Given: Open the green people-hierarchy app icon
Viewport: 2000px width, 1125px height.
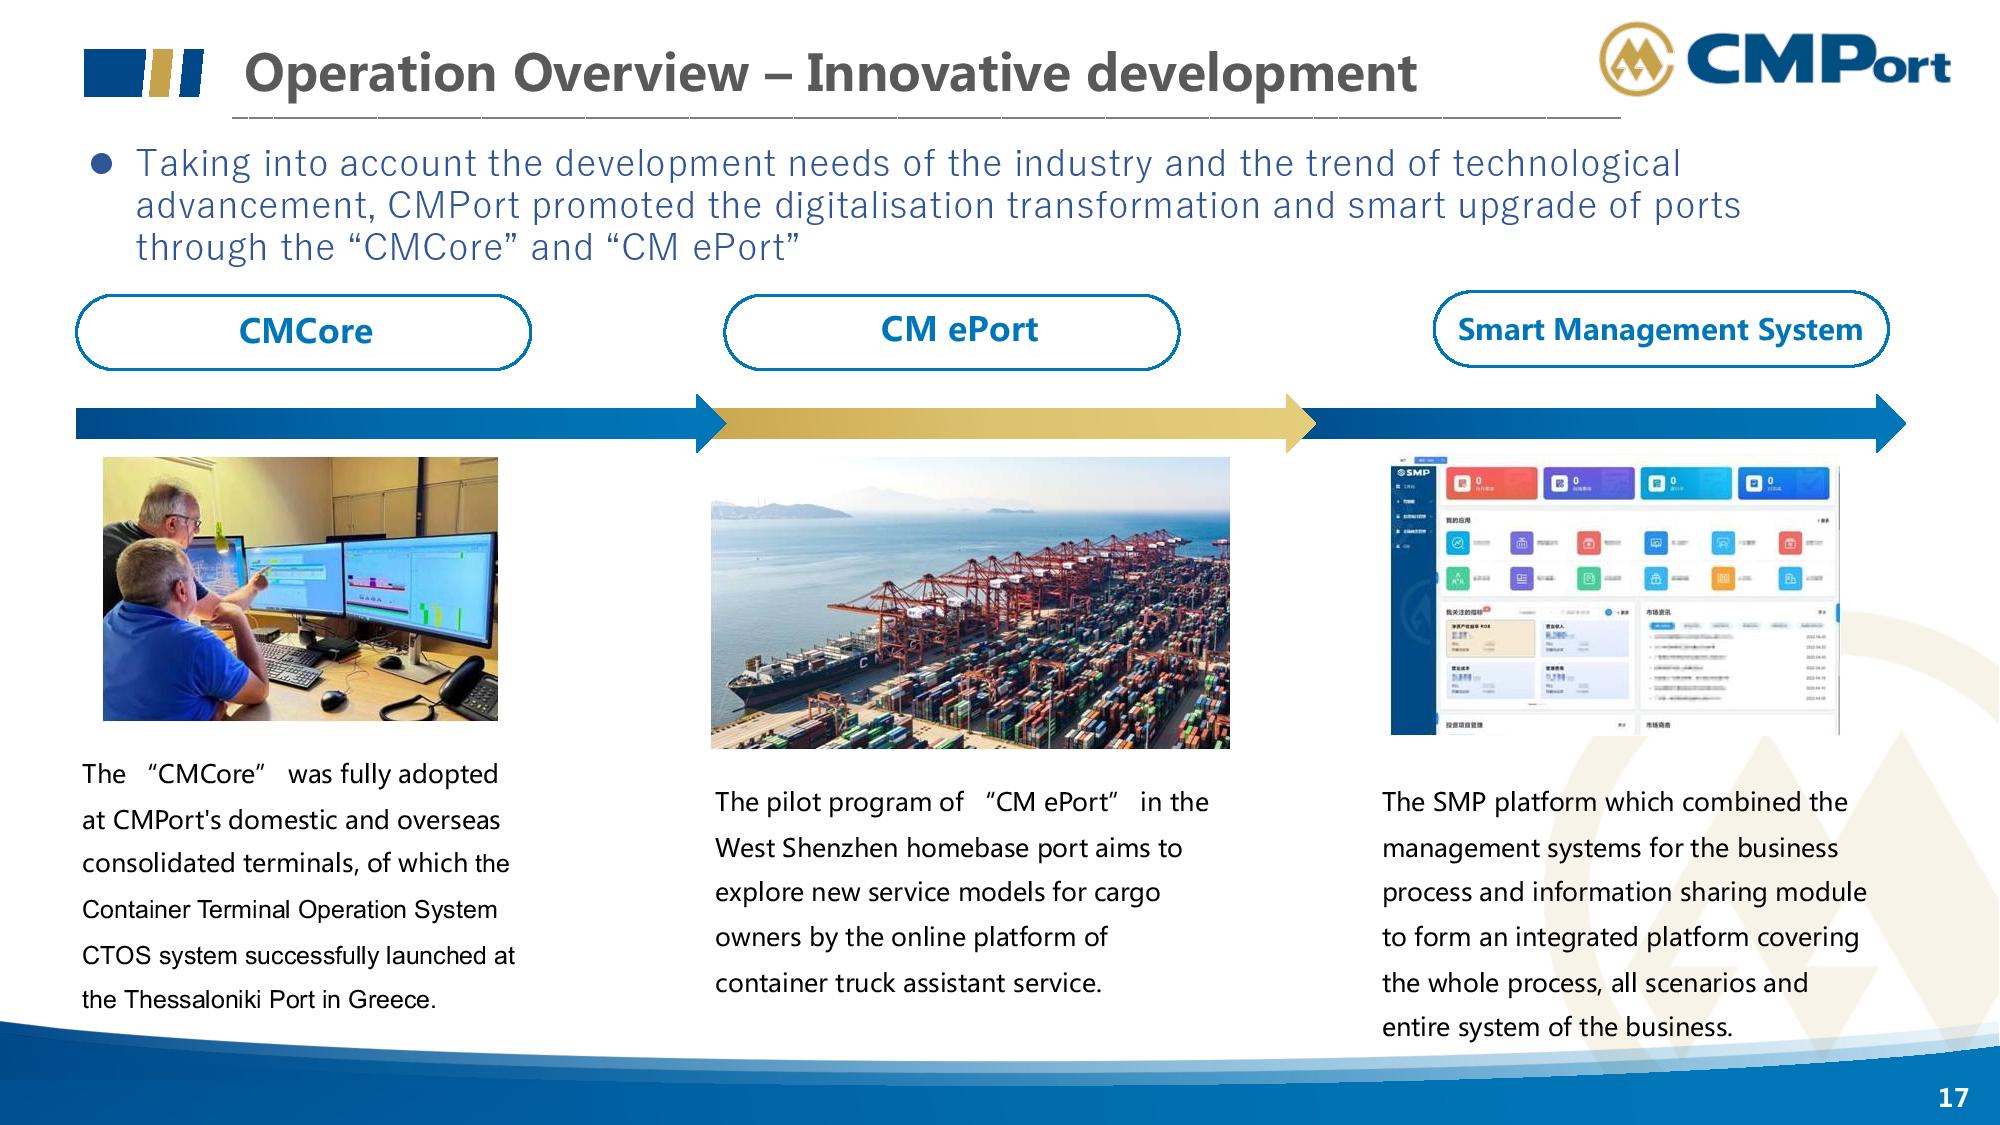Looking at the screenshot, I should (x=1458, y=578).
